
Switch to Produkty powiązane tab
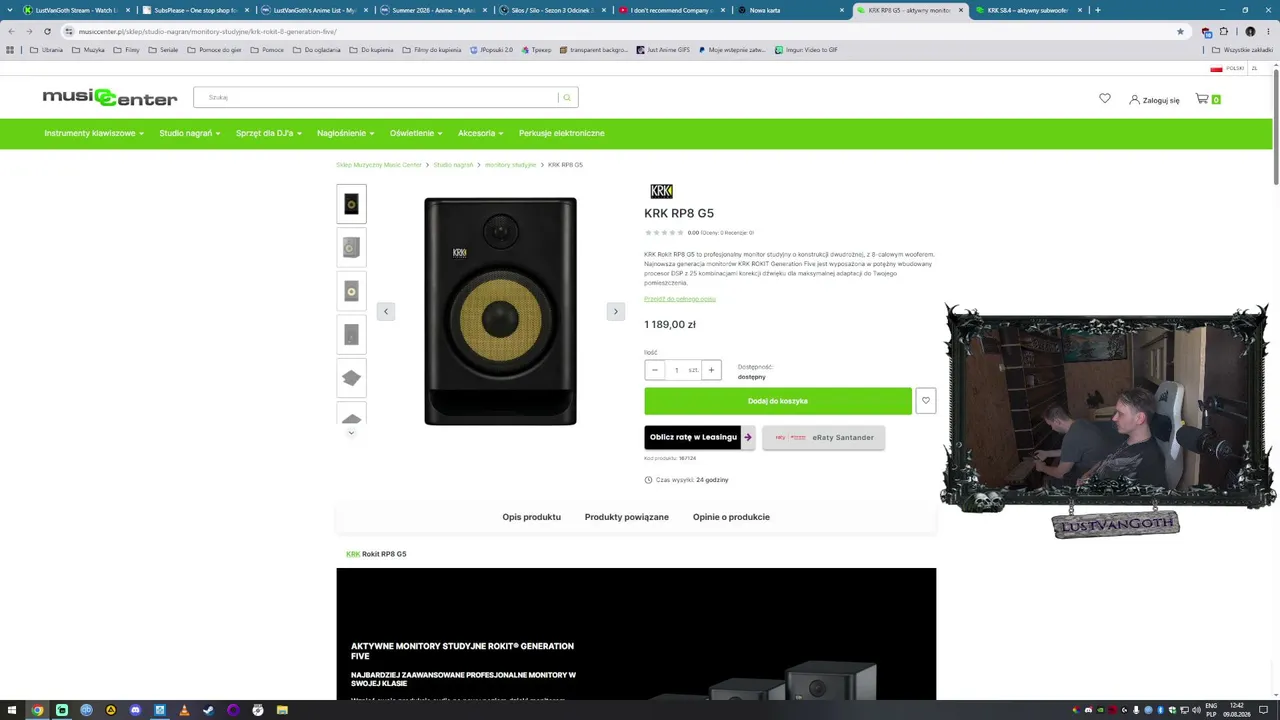click(627, 517)
